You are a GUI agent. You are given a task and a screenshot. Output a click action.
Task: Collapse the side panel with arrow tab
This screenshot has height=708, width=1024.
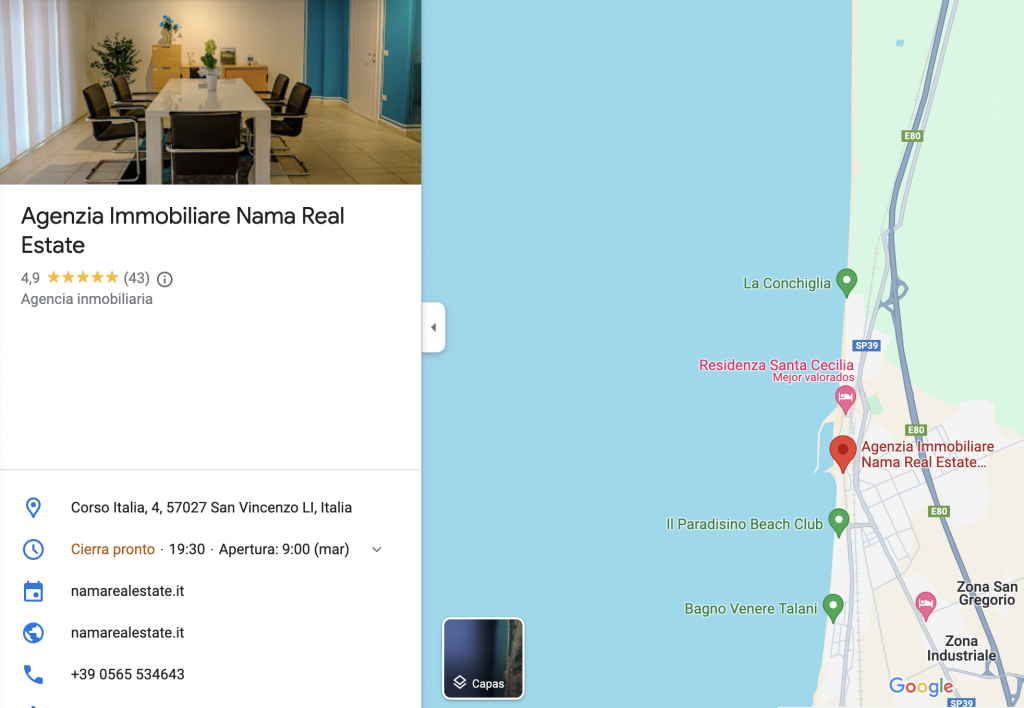(x=434, y=327)
